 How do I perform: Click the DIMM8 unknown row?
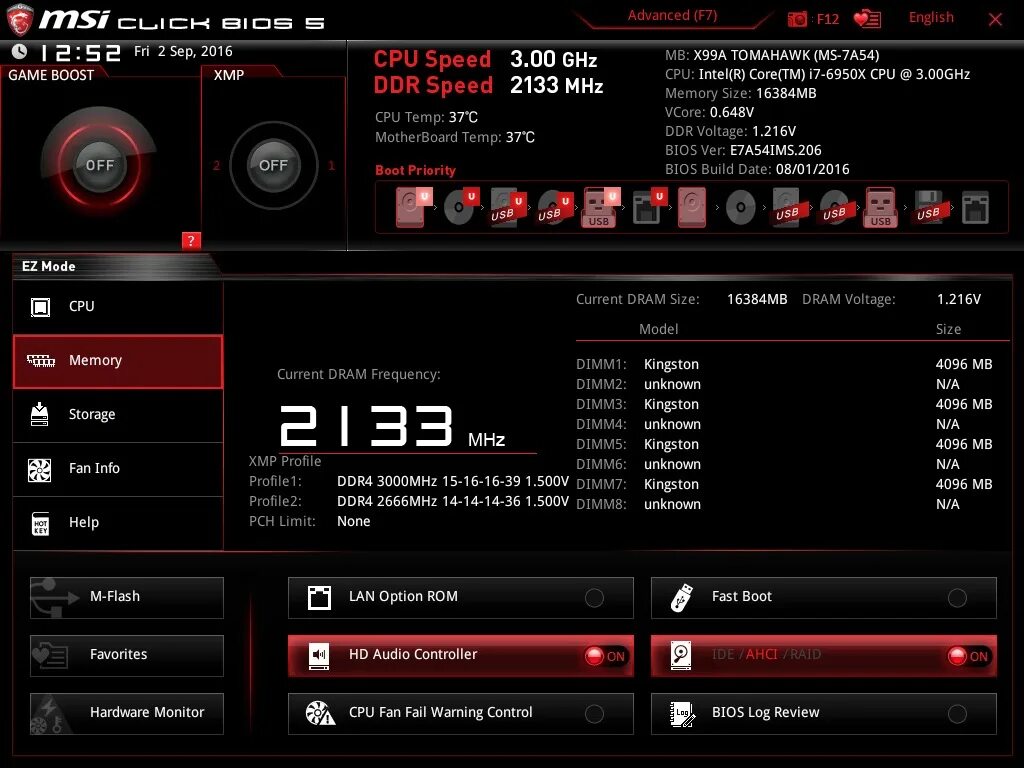tap(784, 504)
